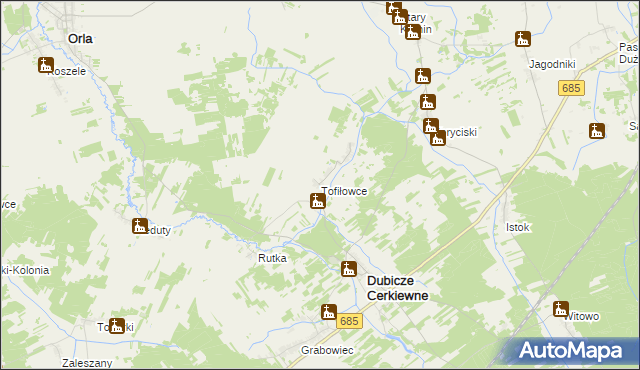Click the church icon overlapping Stary Kornin label
The height and width of the screenshot is (370, 640).
[413, 31]
